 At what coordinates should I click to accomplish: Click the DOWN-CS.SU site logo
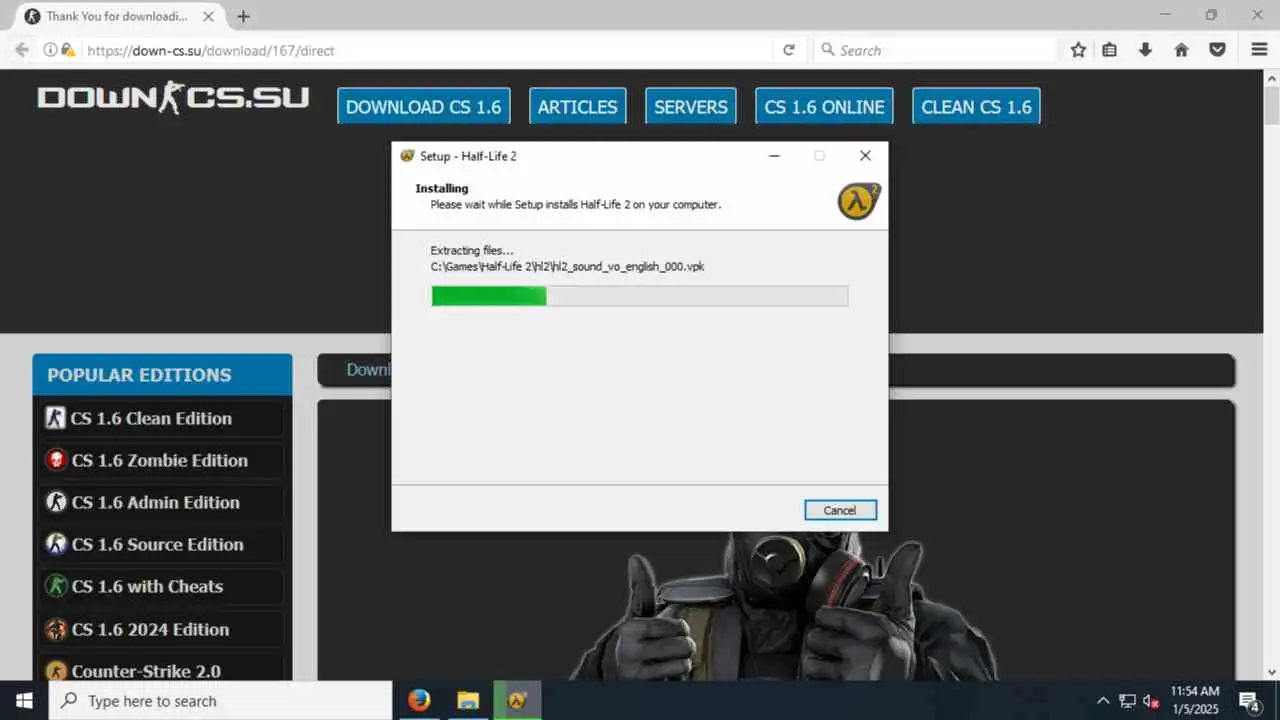[173, 97]
